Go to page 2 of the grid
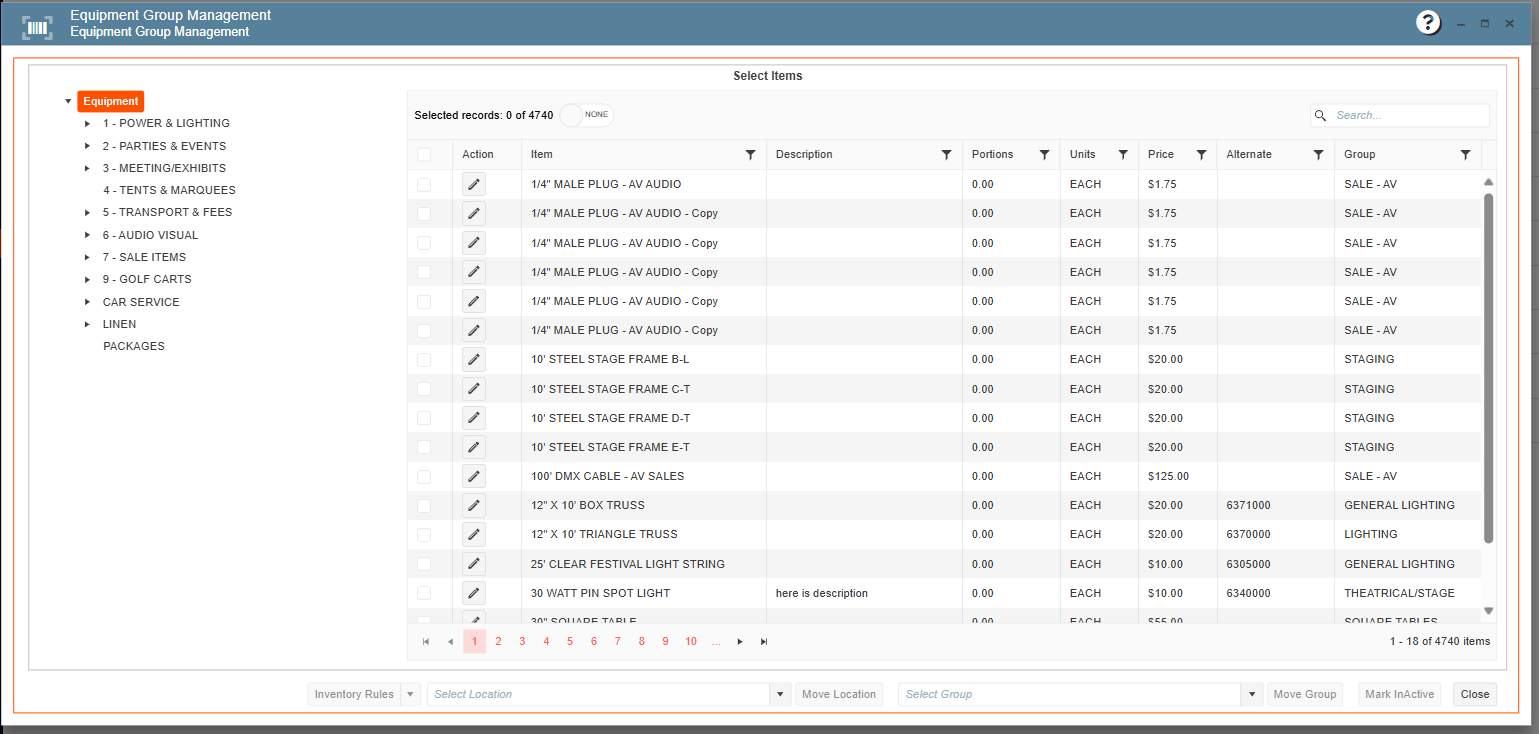 [498, 641]
